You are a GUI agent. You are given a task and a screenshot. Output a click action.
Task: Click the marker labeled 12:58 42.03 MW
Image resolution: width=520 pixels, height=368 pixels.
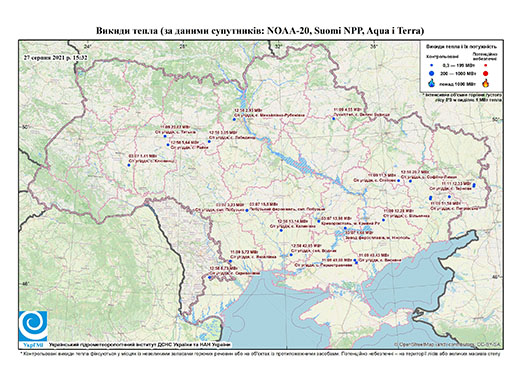(x=291, y=255)
